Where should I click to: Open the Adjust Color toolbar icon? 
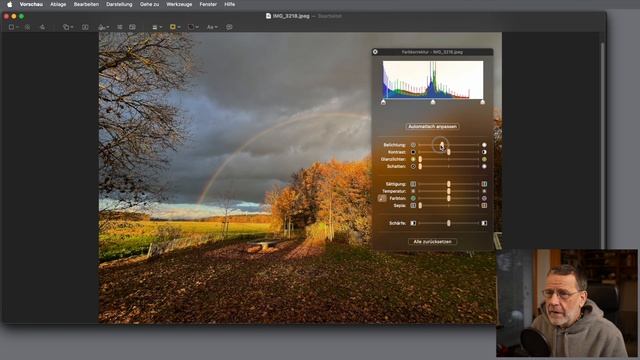point(120,27)
